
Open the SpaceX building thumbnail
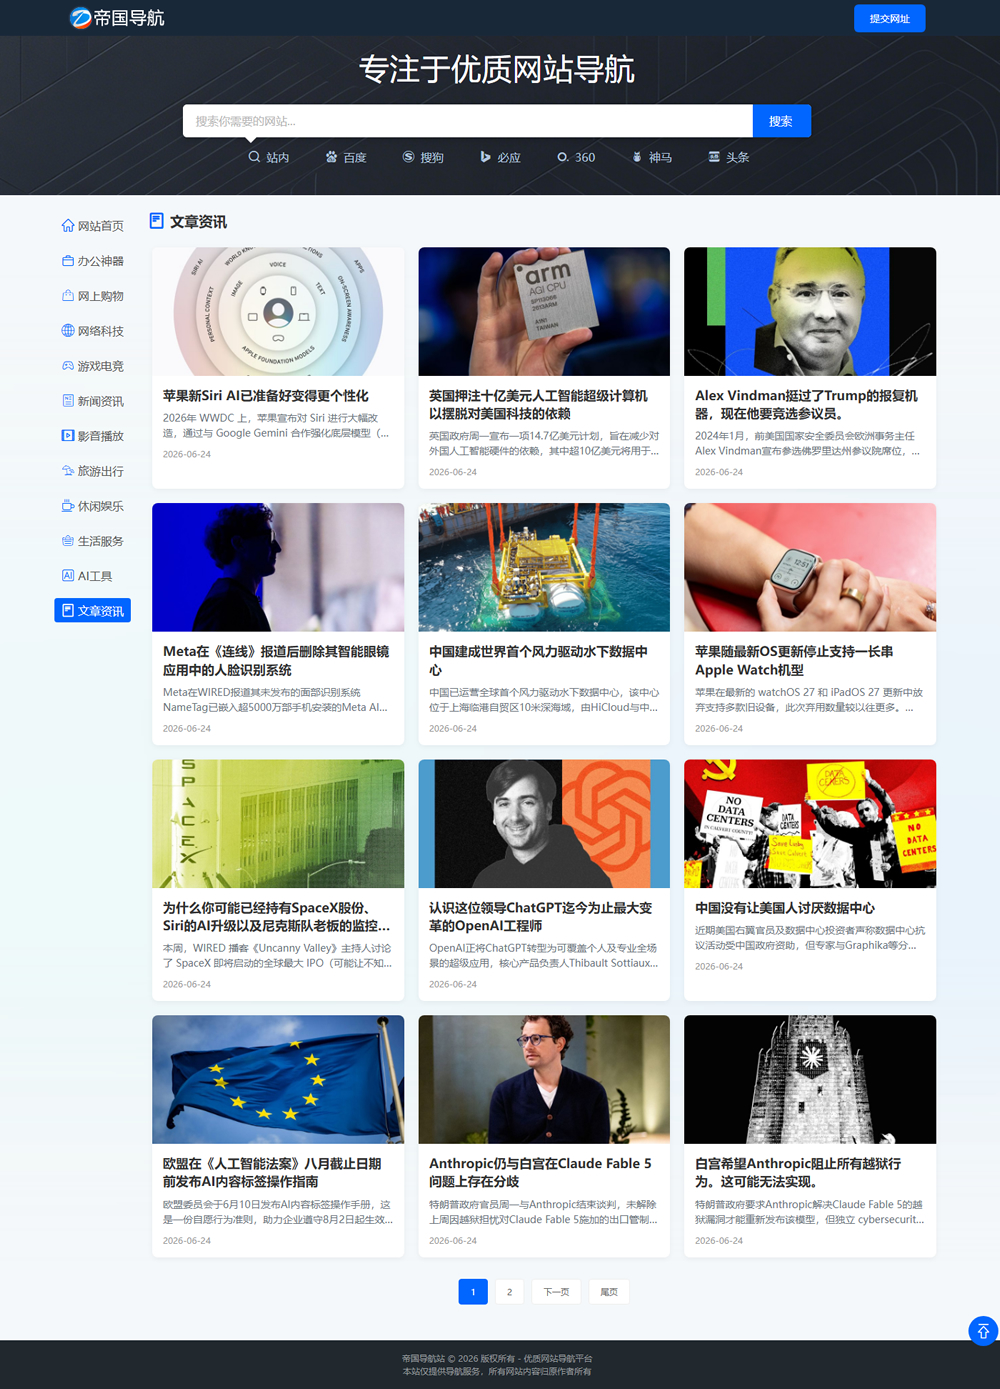click(x=278, y=823)
